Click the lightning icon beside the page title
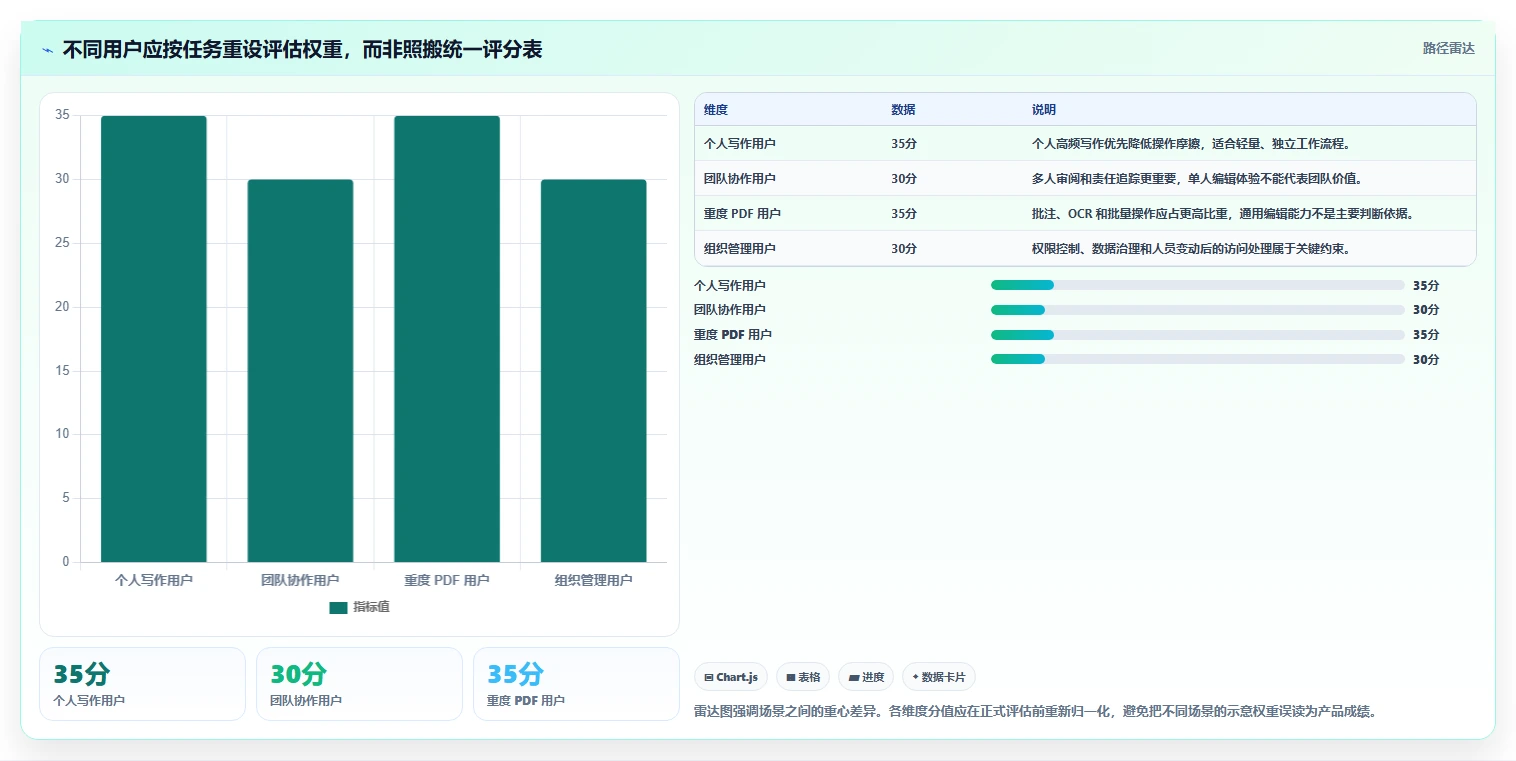This screenshot has height=761, width=1516. tap(48, 50)
